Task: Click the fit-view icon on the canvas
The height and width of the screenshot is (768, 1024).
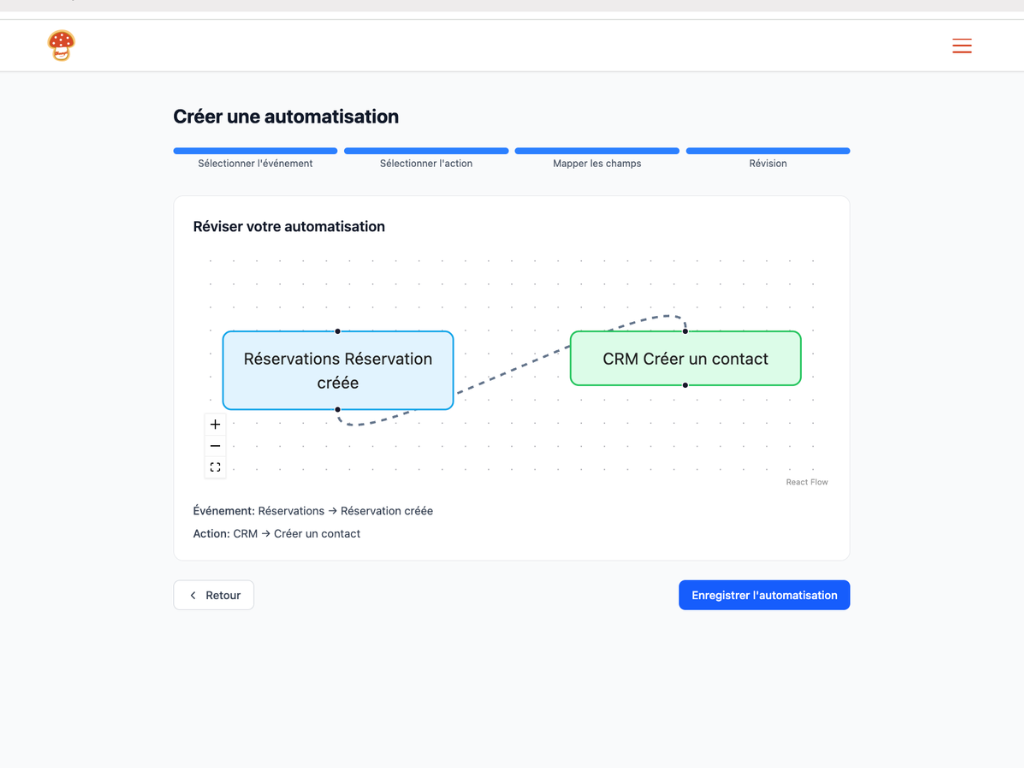Action: pyautogui.click(x=215, y=466)
